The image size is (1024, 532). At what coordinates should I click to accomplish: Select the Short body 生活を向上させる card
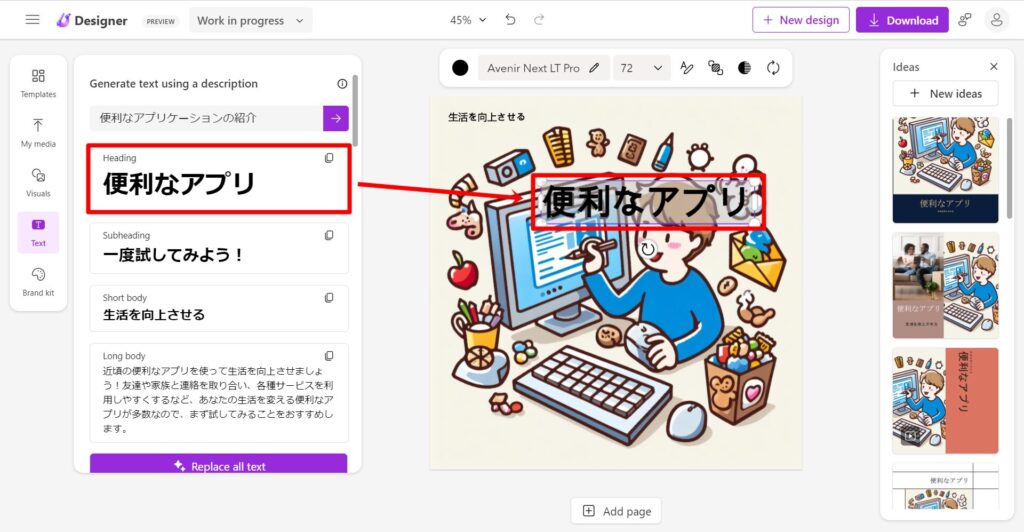[219, 308]
